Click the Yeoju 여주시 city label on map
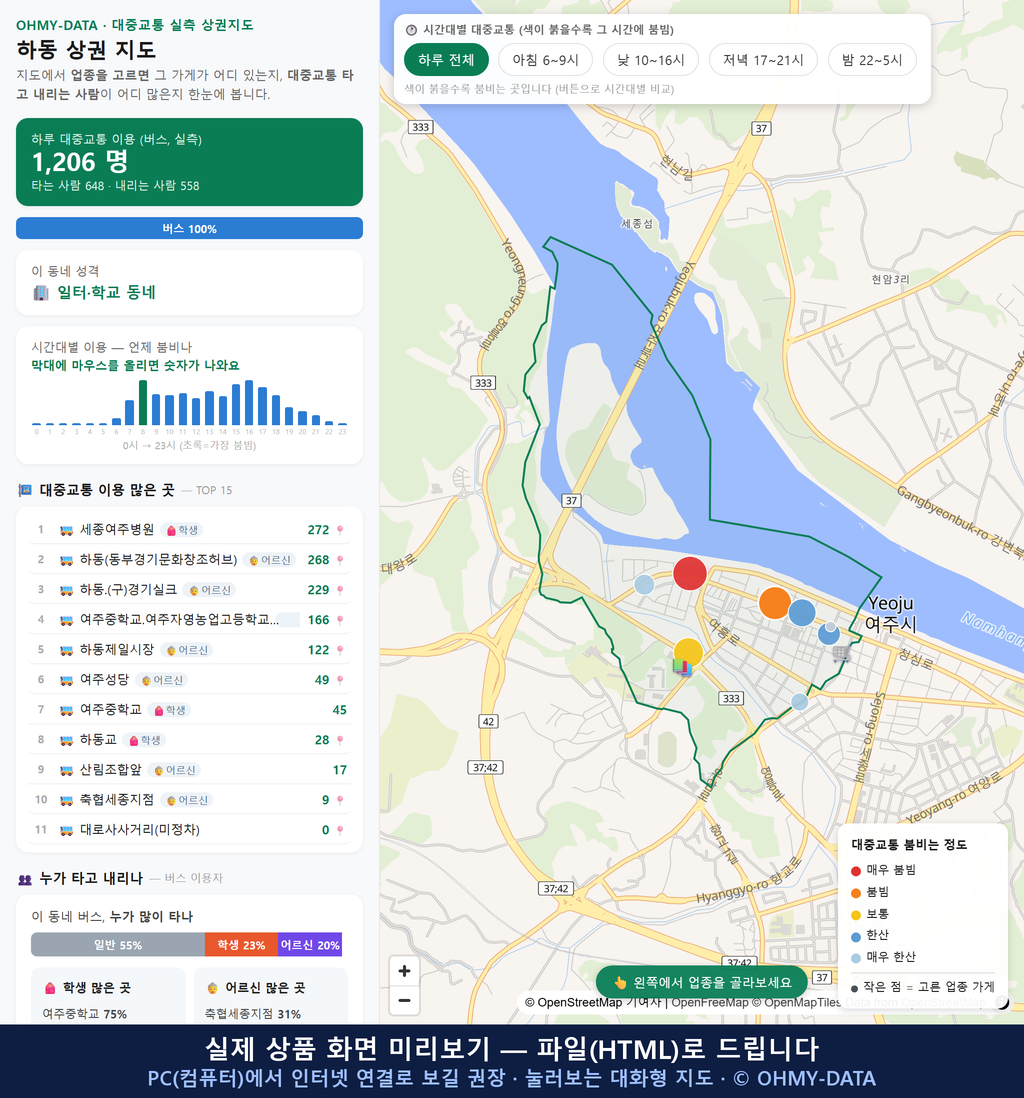Screen dimensions: 1024x1098 tap(890, 613)
